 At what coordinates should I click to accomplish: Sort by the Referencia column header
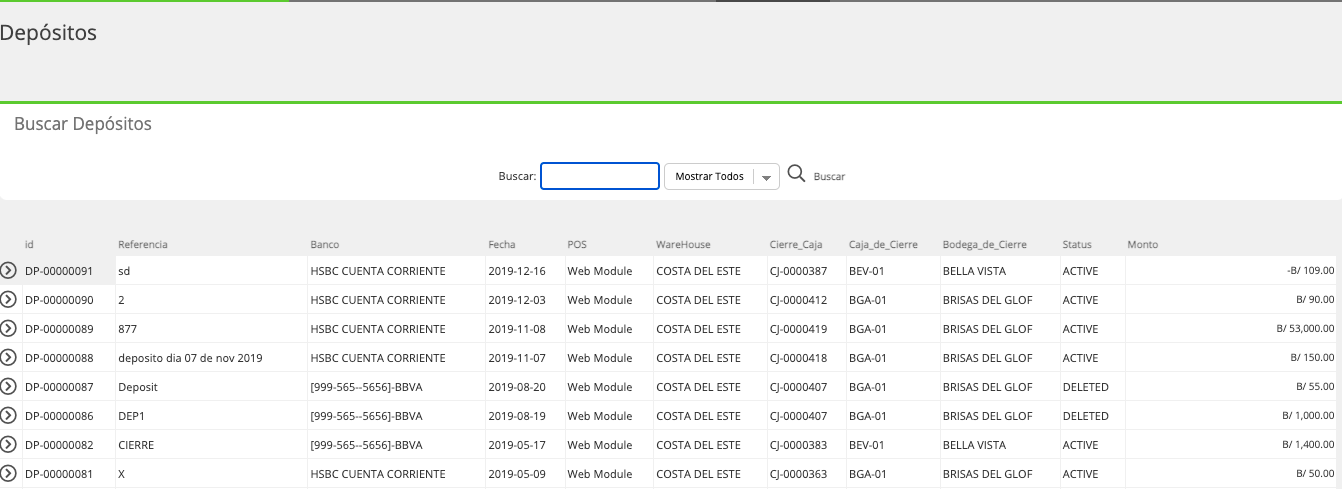point(143,244)
